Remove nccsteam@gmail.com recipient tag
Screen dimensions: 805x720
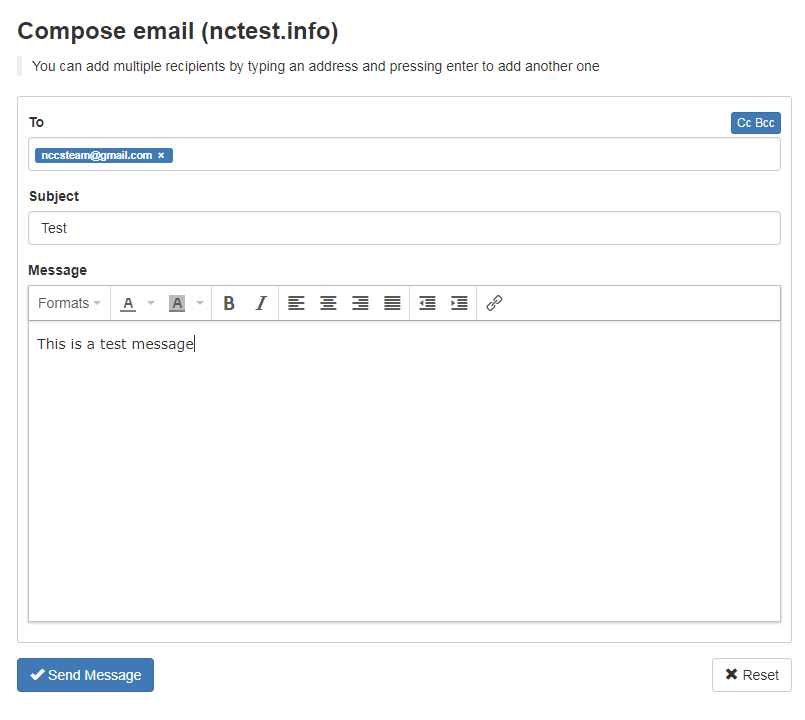click(161, 155)
